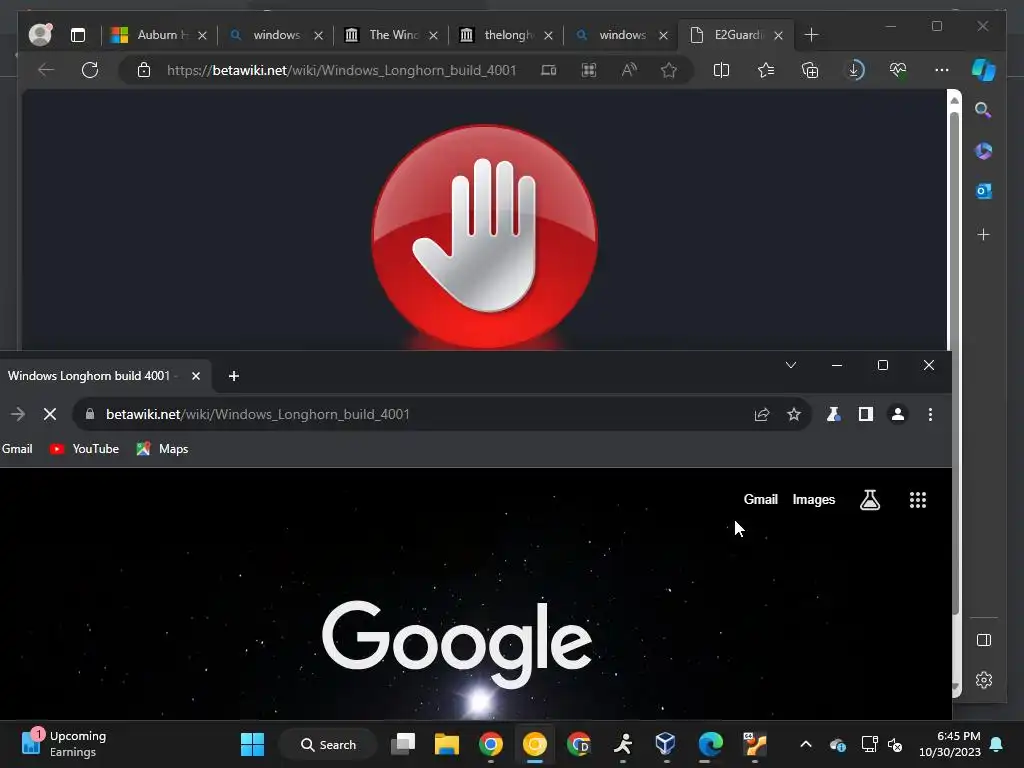Switch to The Winc tab in Edge
1024x768 pixels.
point(390,35)
